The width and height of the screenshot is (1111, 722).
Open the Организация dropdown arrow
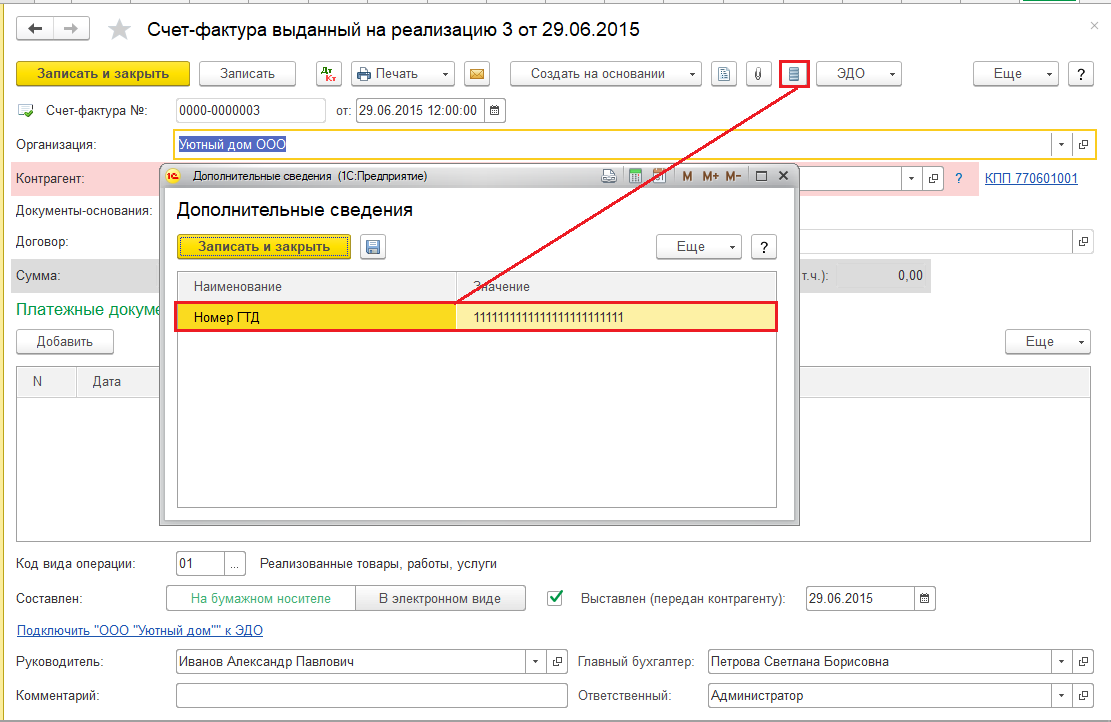tap(1061, 145)
